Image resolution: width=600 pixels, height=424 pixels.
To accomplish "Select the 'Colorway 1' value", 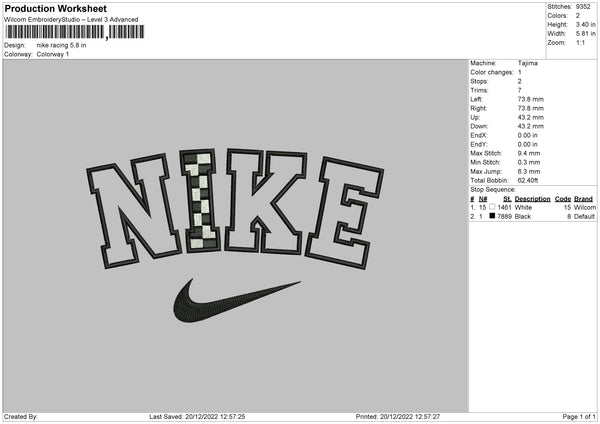I will [53, 54].
